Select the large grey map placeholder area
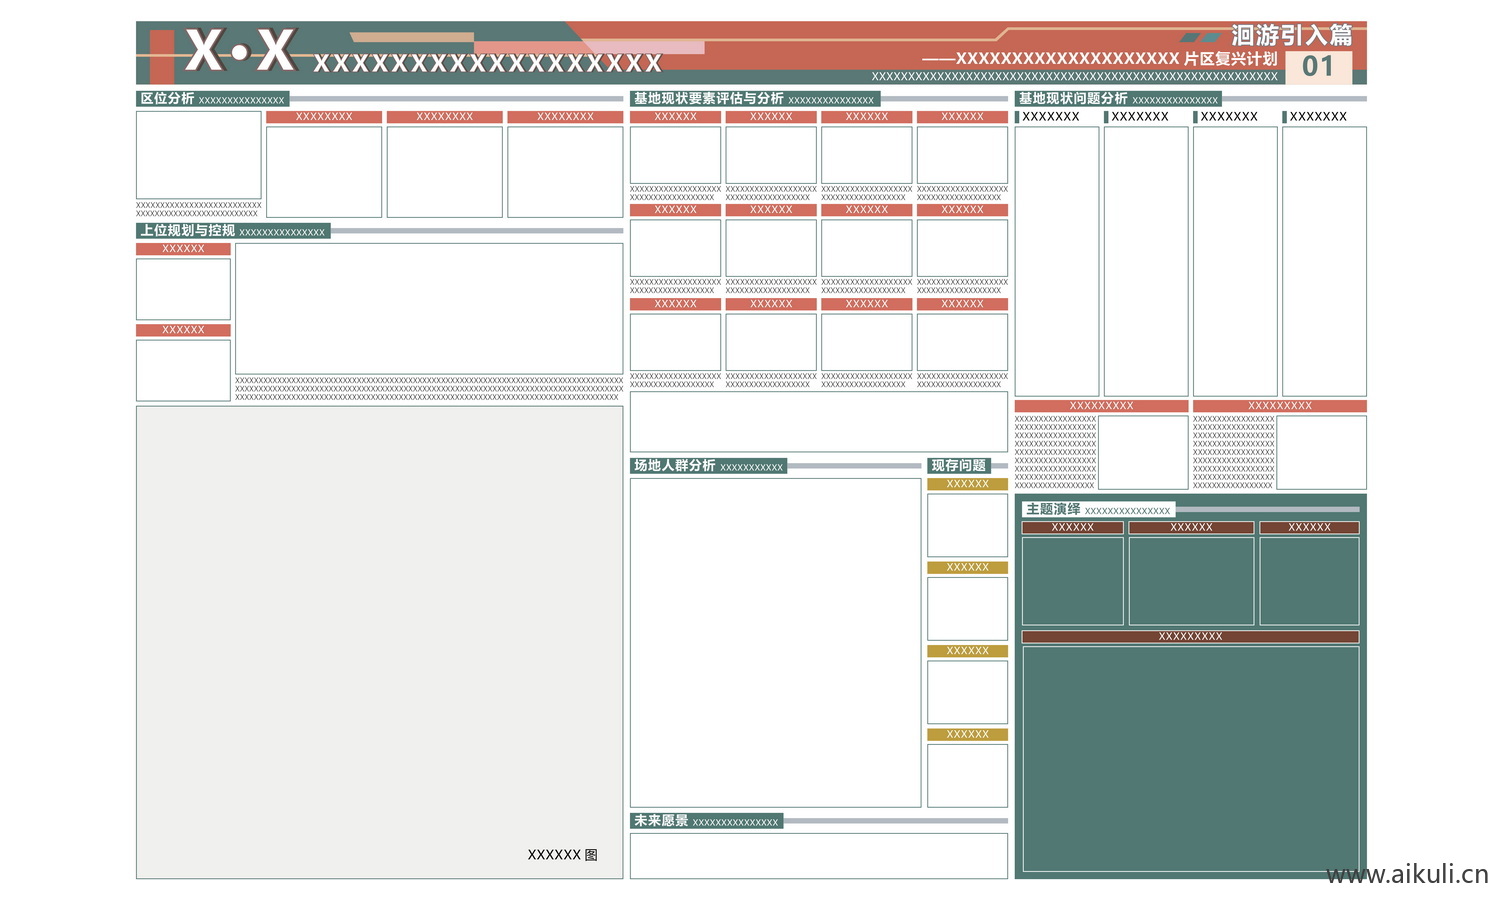This screenshot has width=1500, height=900. click(x=379, y=642)
